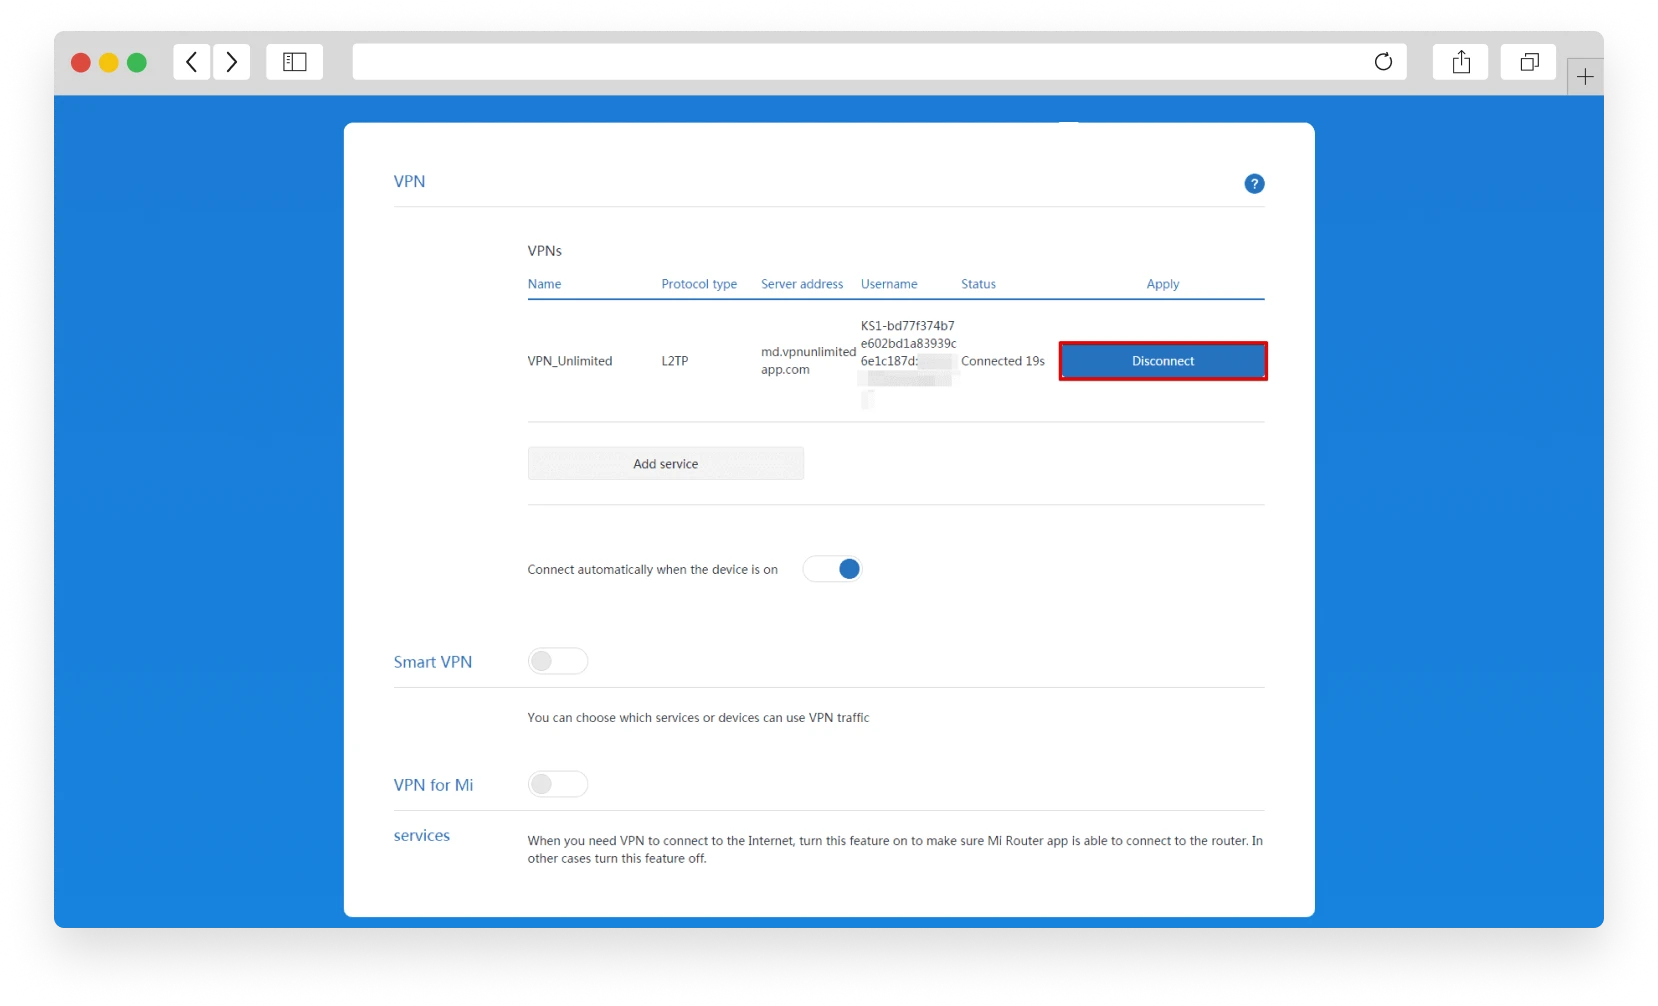Go forward using the right arrow
Screen dimensions: 1658x1006
[x=232, y=62]
